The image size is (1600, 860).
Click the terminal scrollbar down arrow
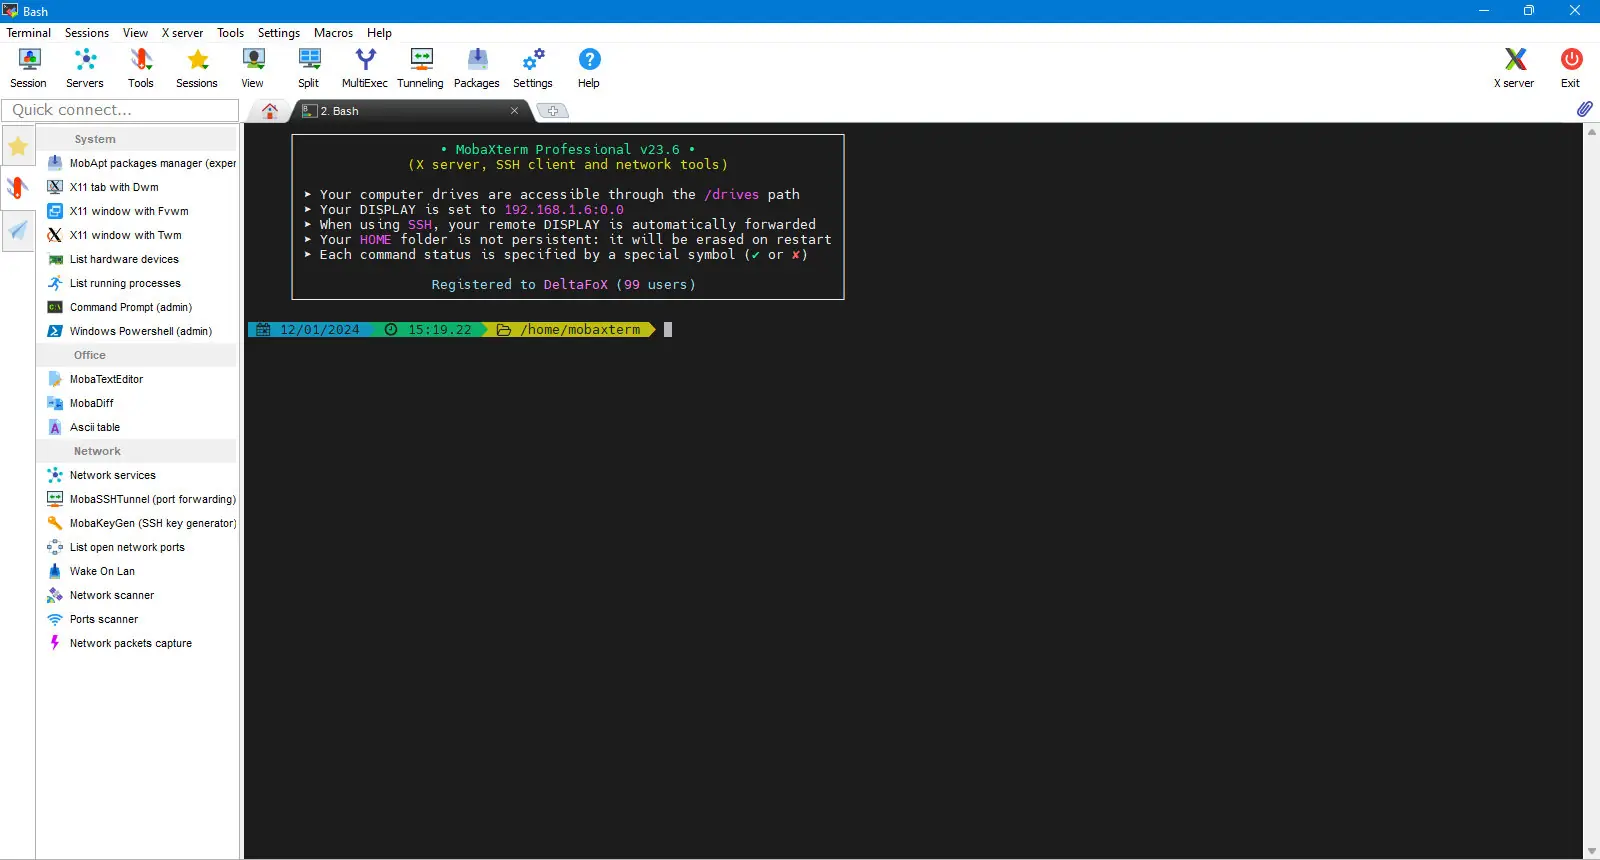(x=1592, y=852)
